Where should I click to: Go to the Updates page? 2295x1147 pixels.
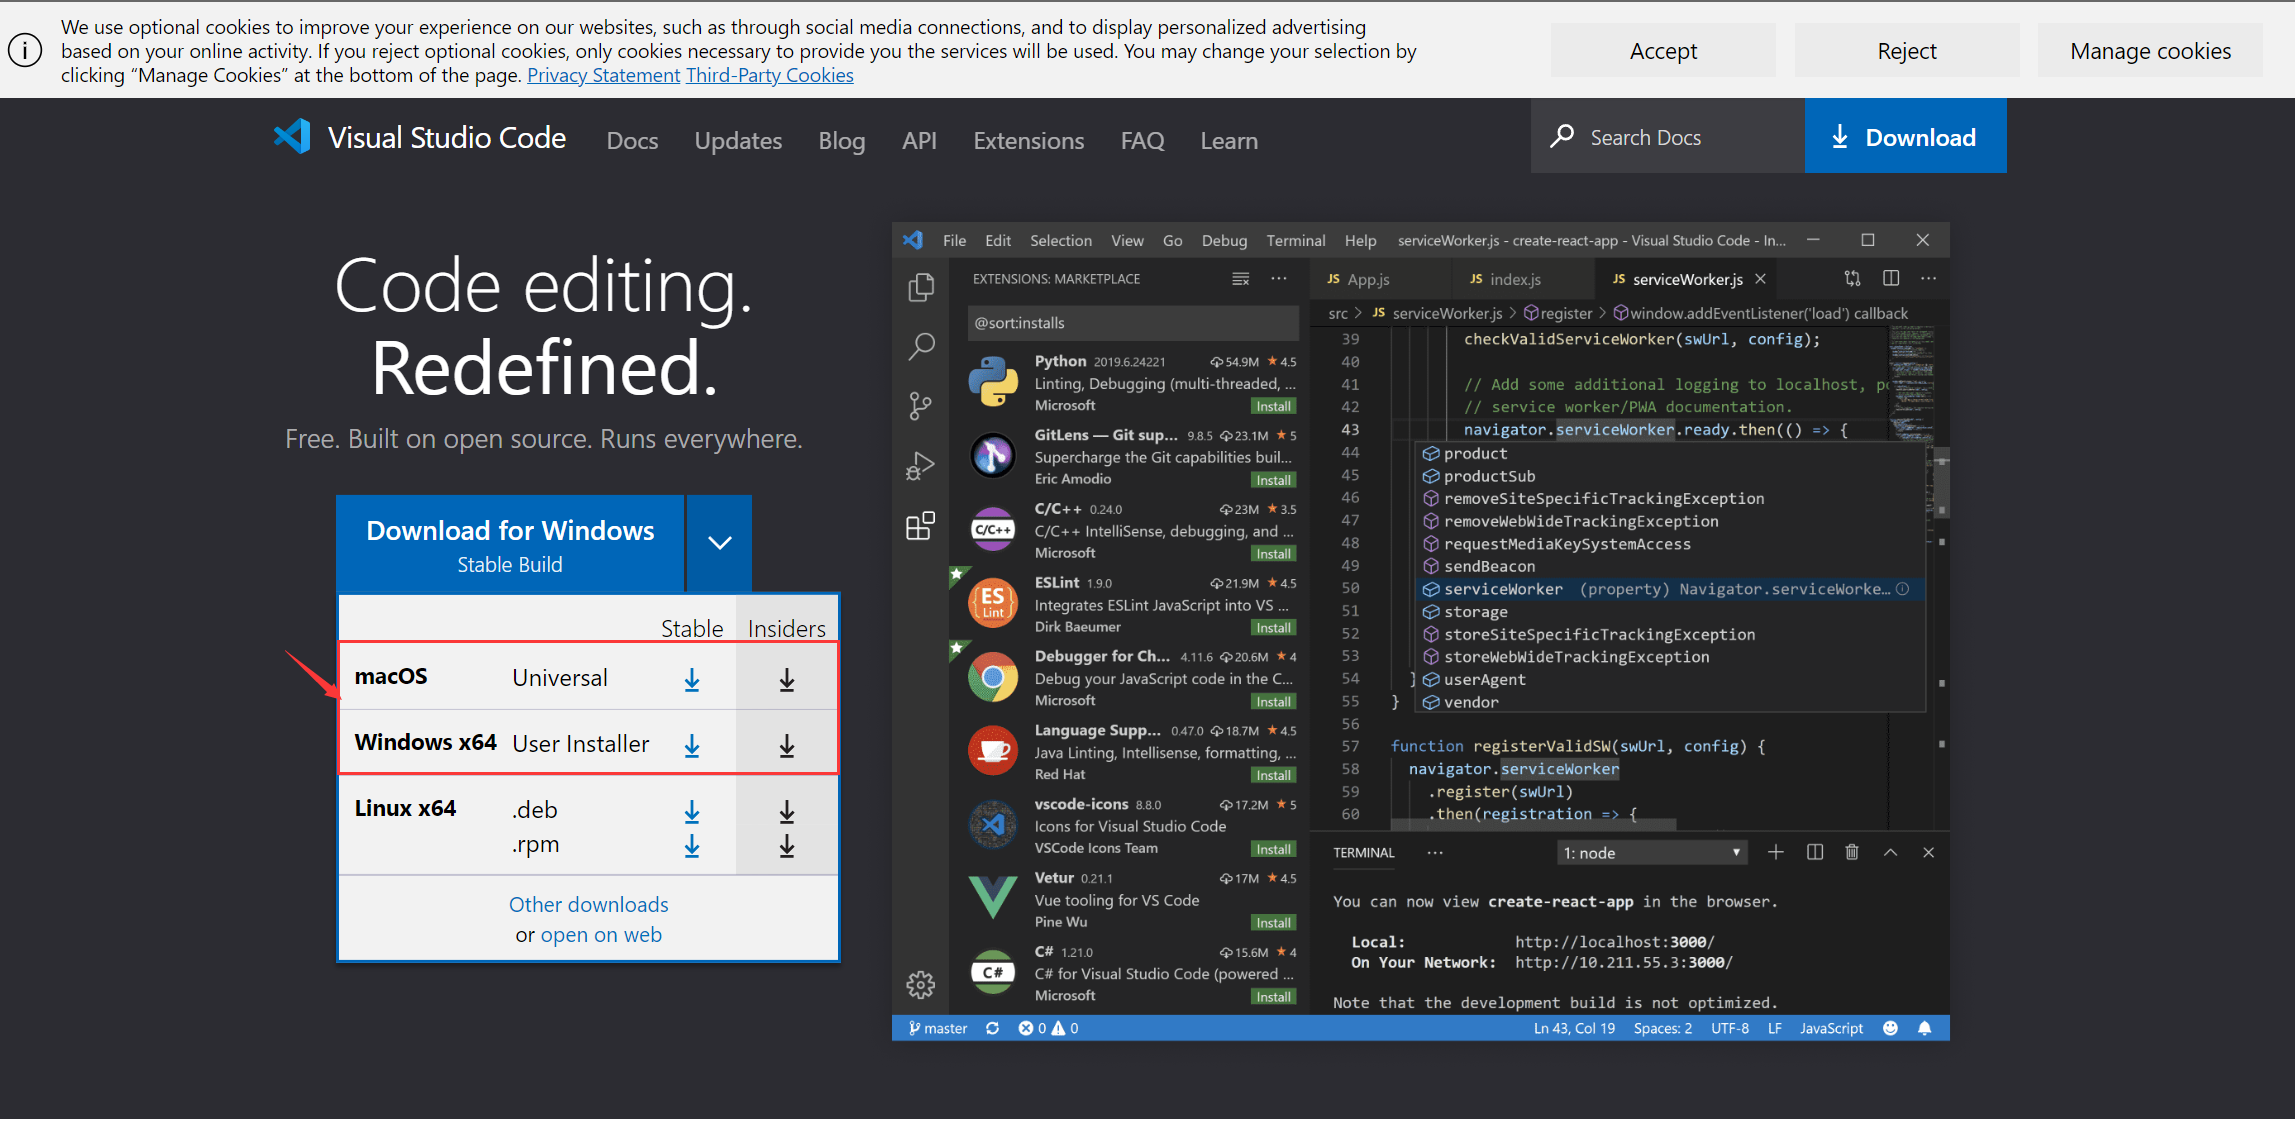(x=738, y=141)
